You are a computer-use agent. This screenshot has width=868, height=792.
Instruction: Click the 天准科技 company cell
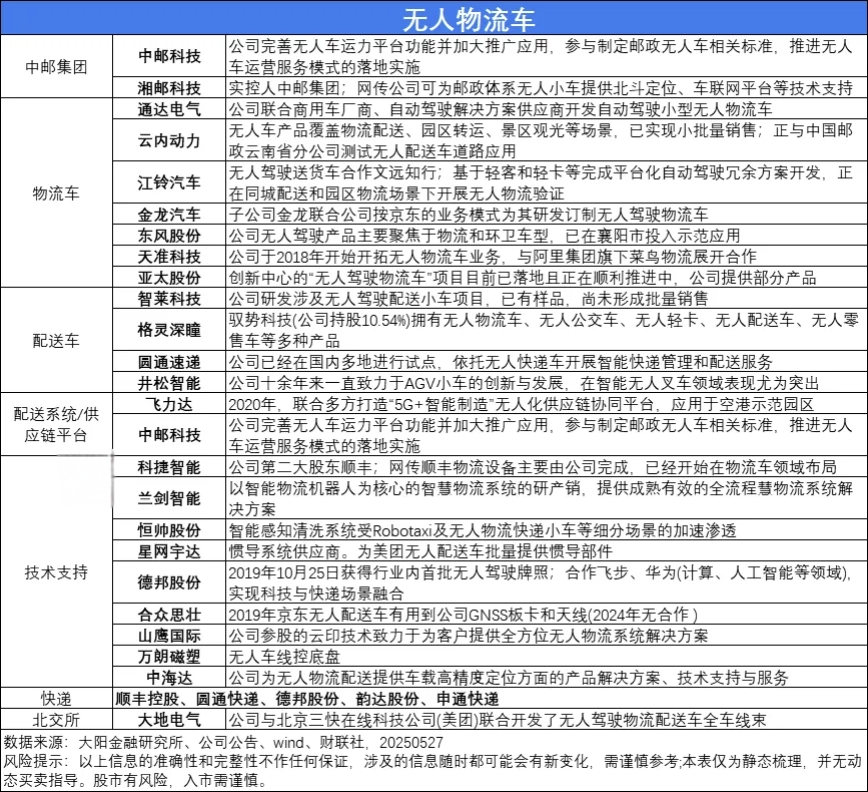pyautogui.click(x=168, y=257)
